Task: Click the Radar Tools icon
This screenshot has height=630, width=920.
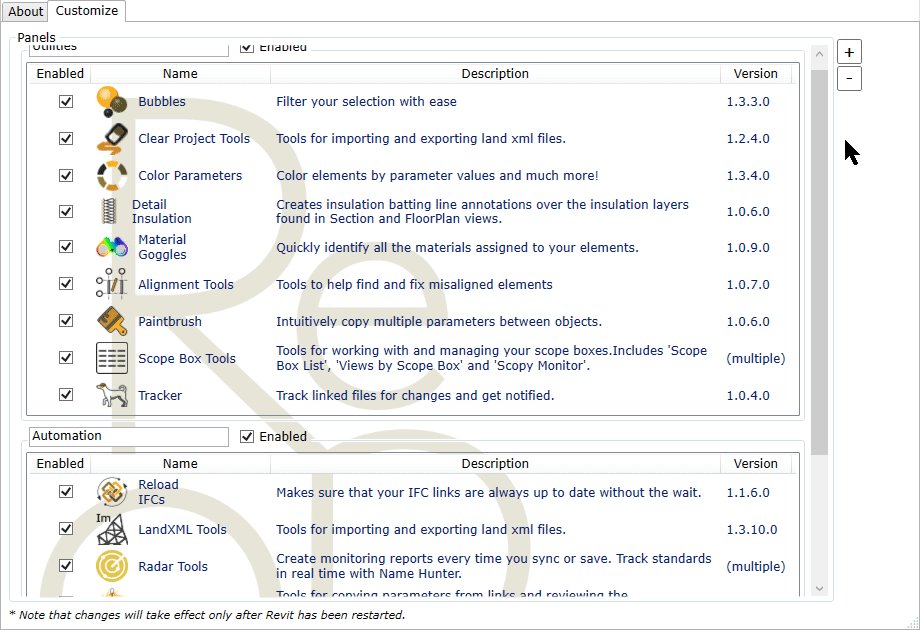Action: click(x=111, y=566)
